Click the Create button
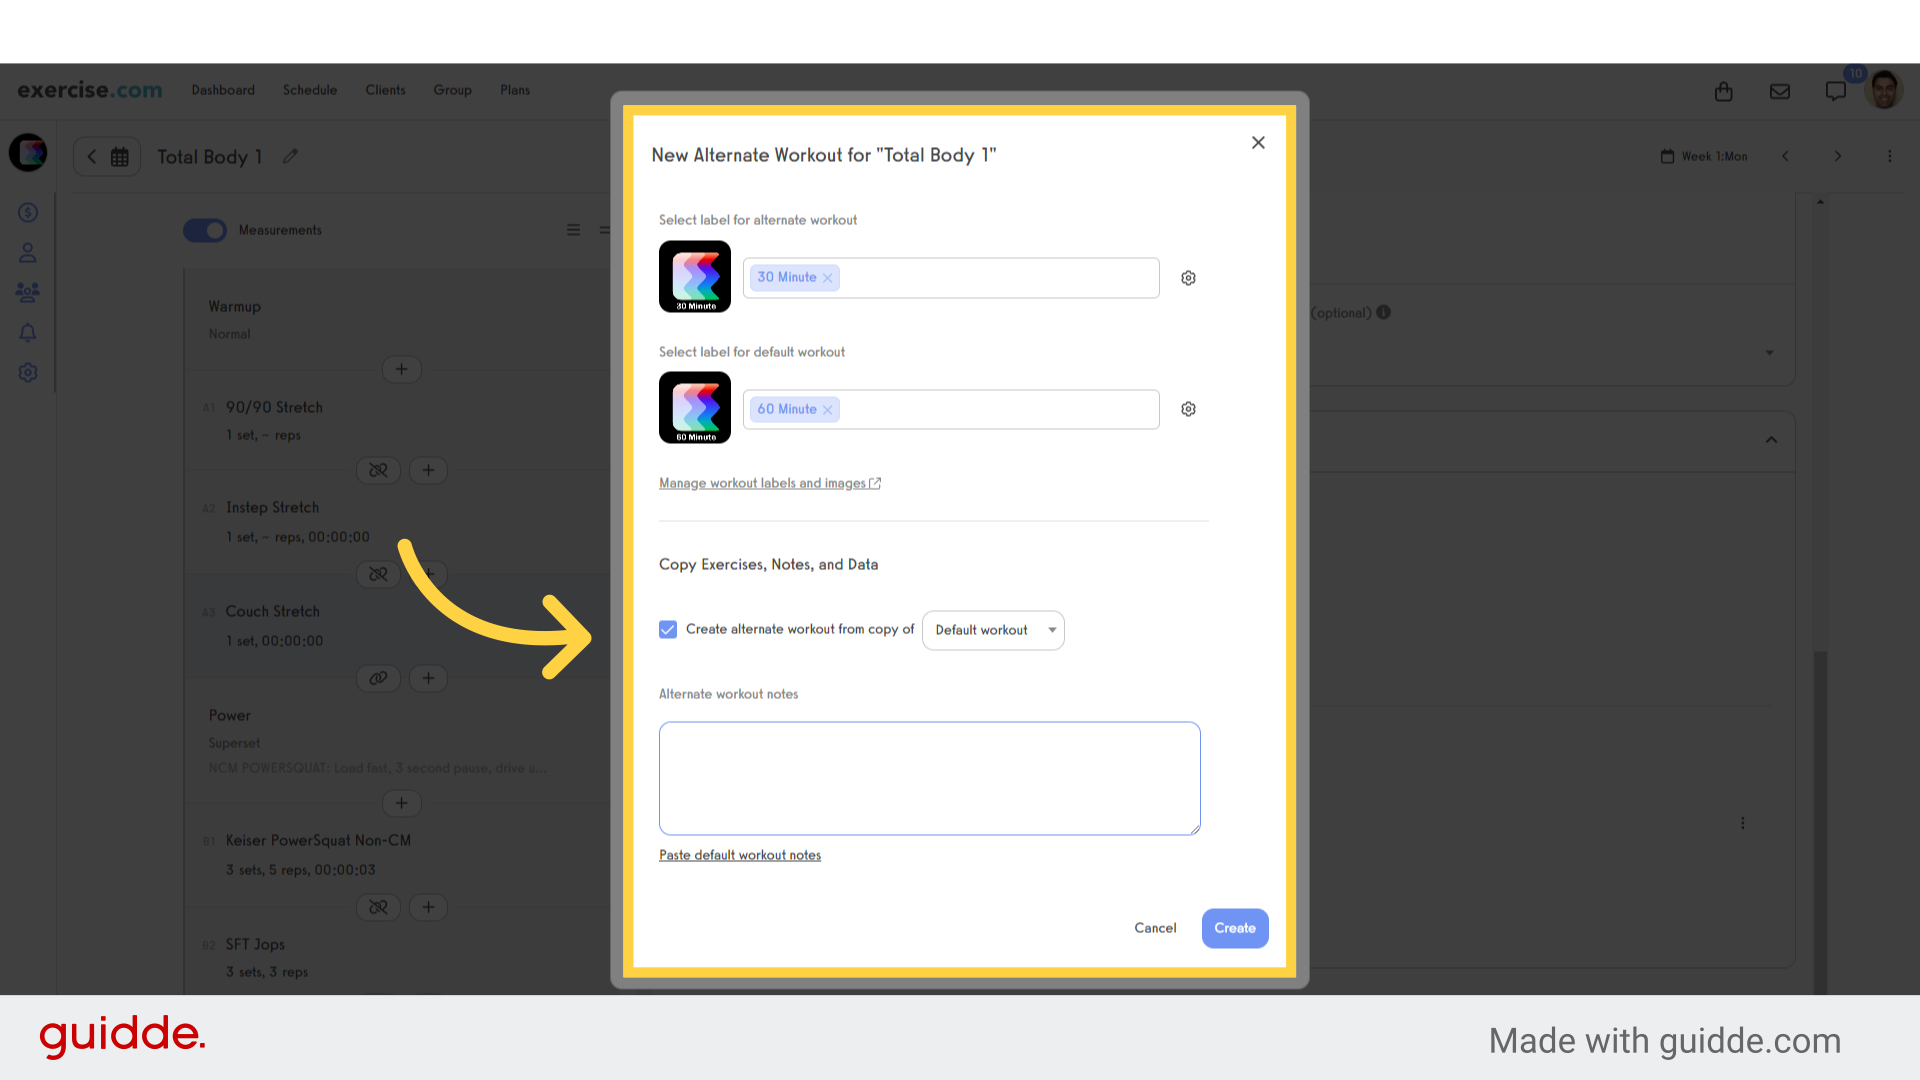Viewport: 1920px width, 1080px height. [1234, 928]
